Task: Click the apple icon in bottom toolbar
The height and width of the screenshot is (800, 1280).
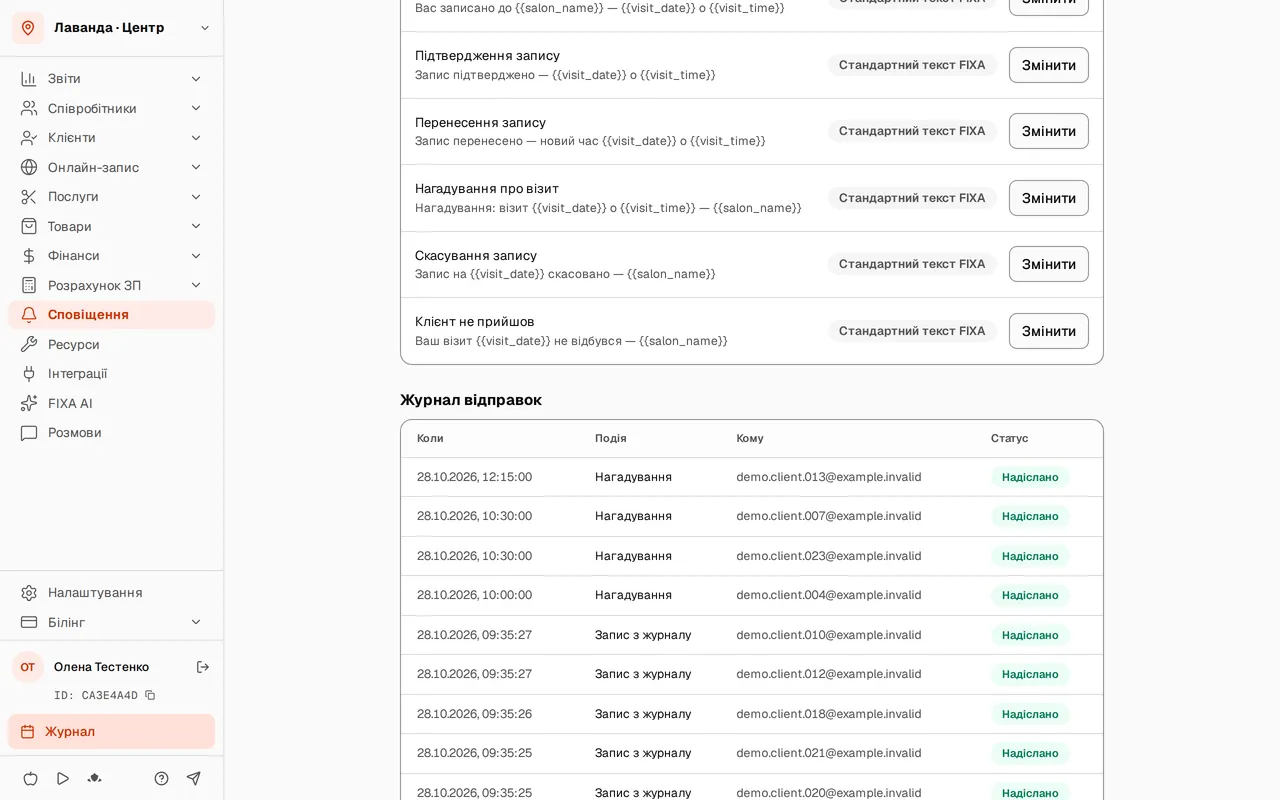Action: coord(30,778)
